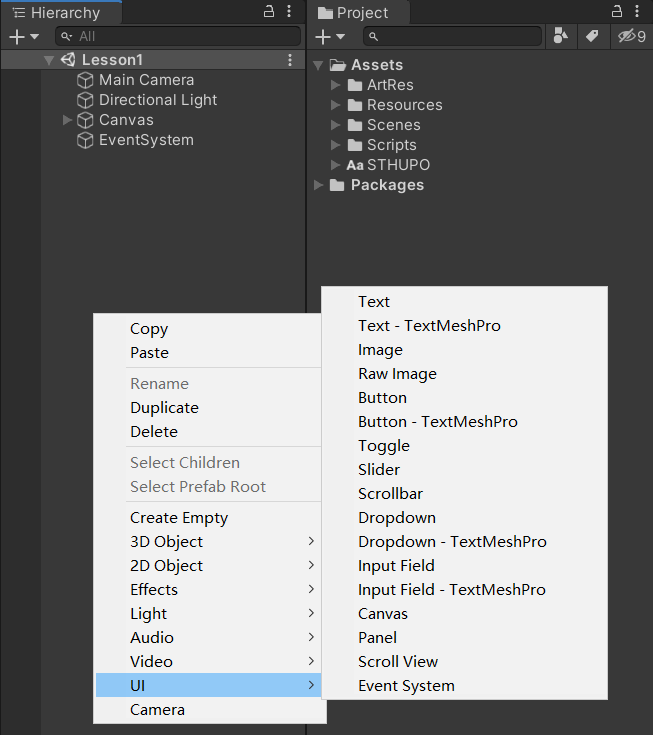Viewport: 653px width, 735px height.
Task: Collapse the Lesson1 scene foldout
Action: (49, 60)
